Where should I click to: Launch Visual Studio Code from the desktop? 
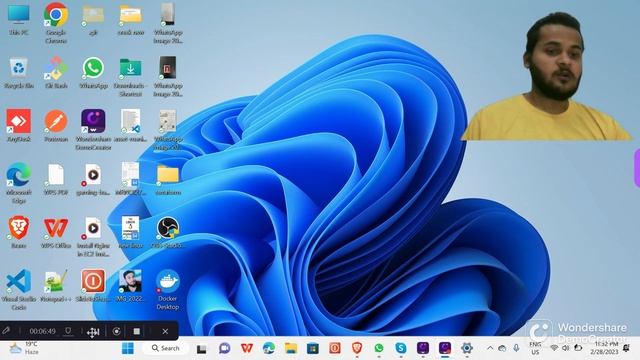tap(19, 289)
